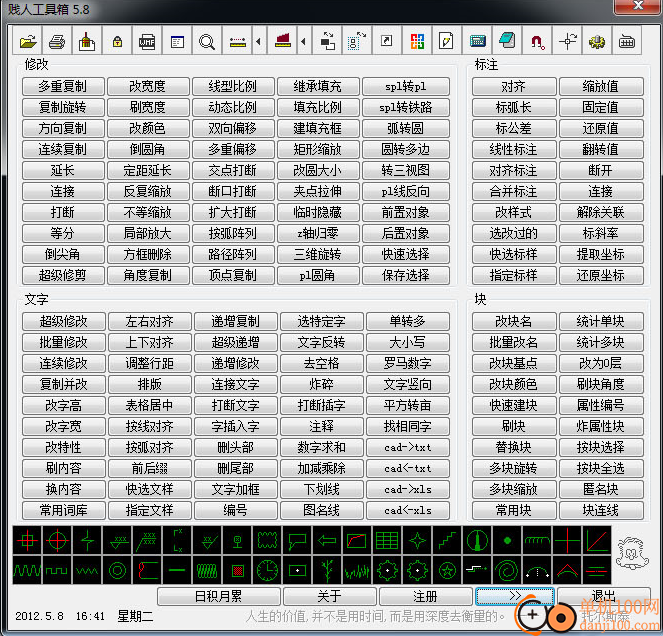Click the 改块名 button
Screen dimensions: 663x636
(514, 321)
